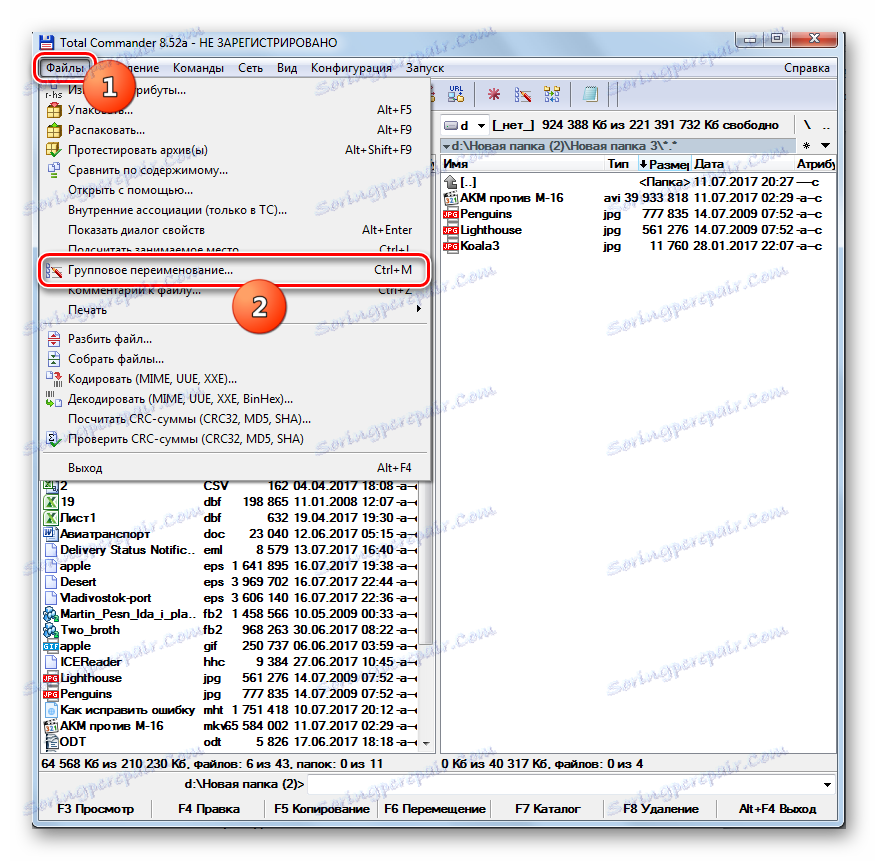Click the F7 Каталог button

click(548, 809)
